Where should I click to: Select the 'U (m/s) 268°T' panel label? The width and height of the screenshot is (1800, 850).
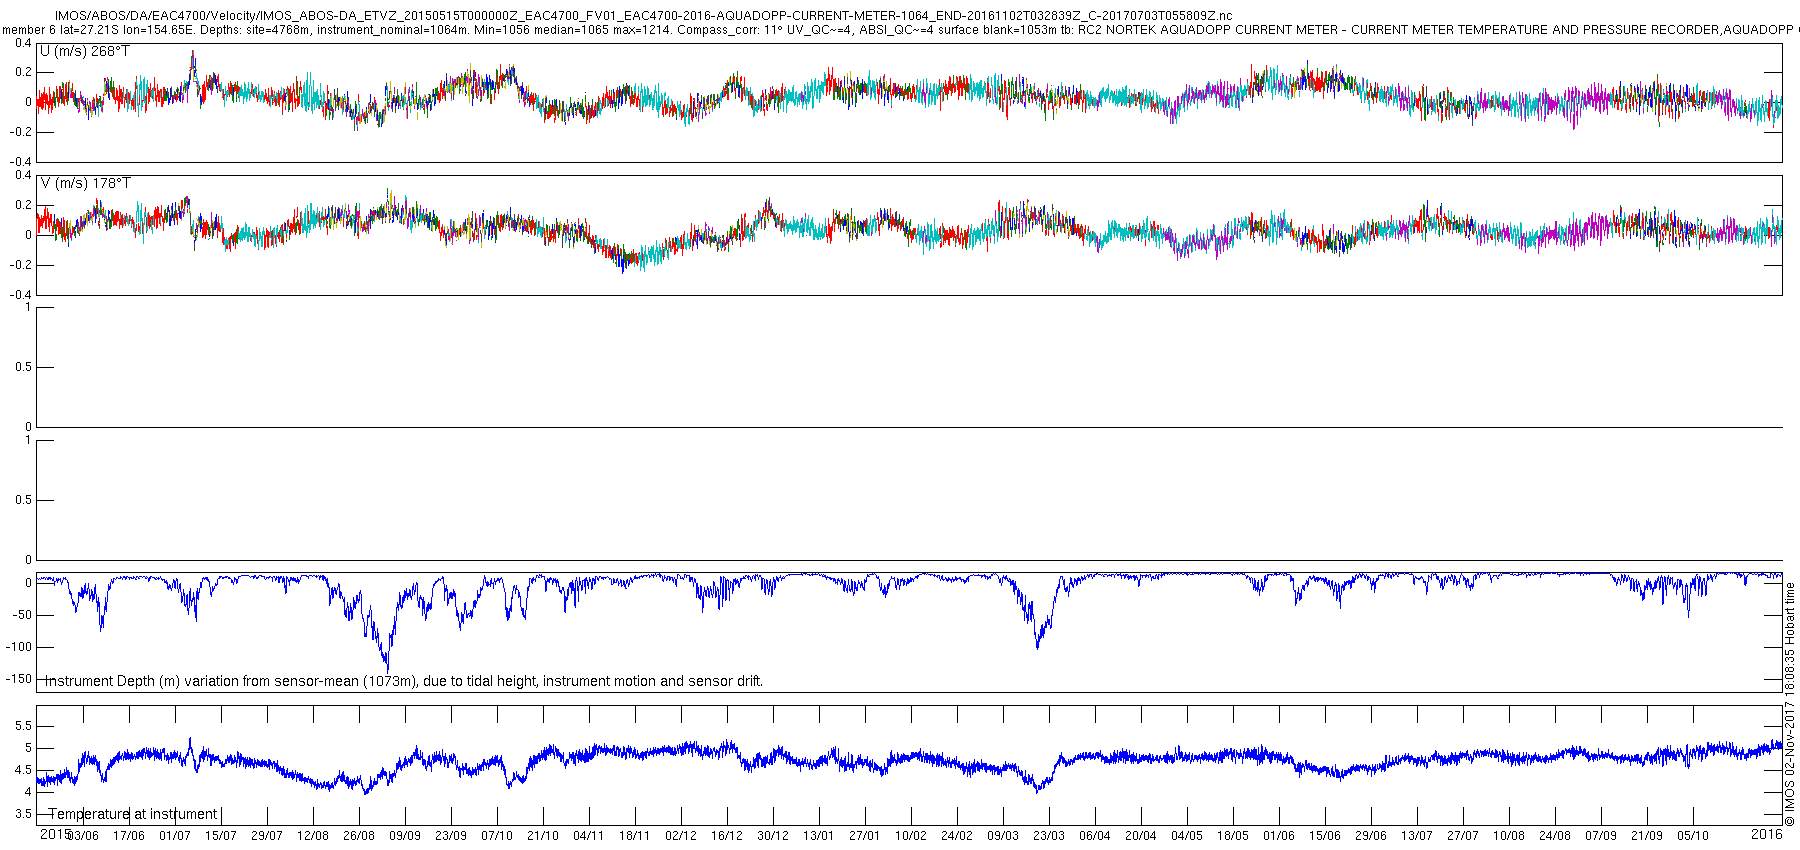pyautogui.click(x=85, y=51)
